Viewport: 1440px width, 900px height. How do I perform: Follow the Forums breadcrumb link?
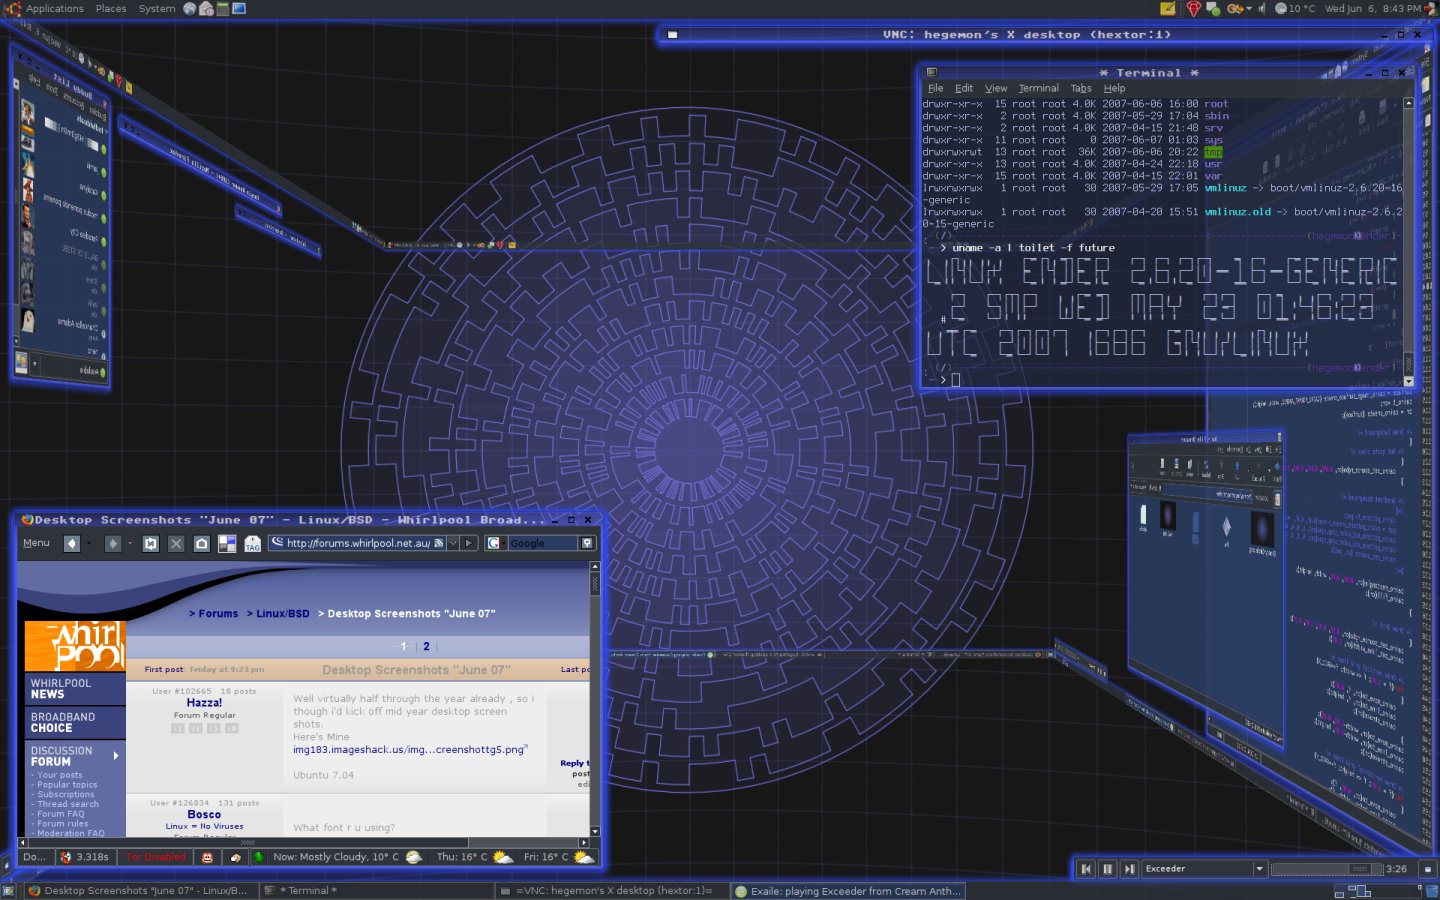click(218, 614)
